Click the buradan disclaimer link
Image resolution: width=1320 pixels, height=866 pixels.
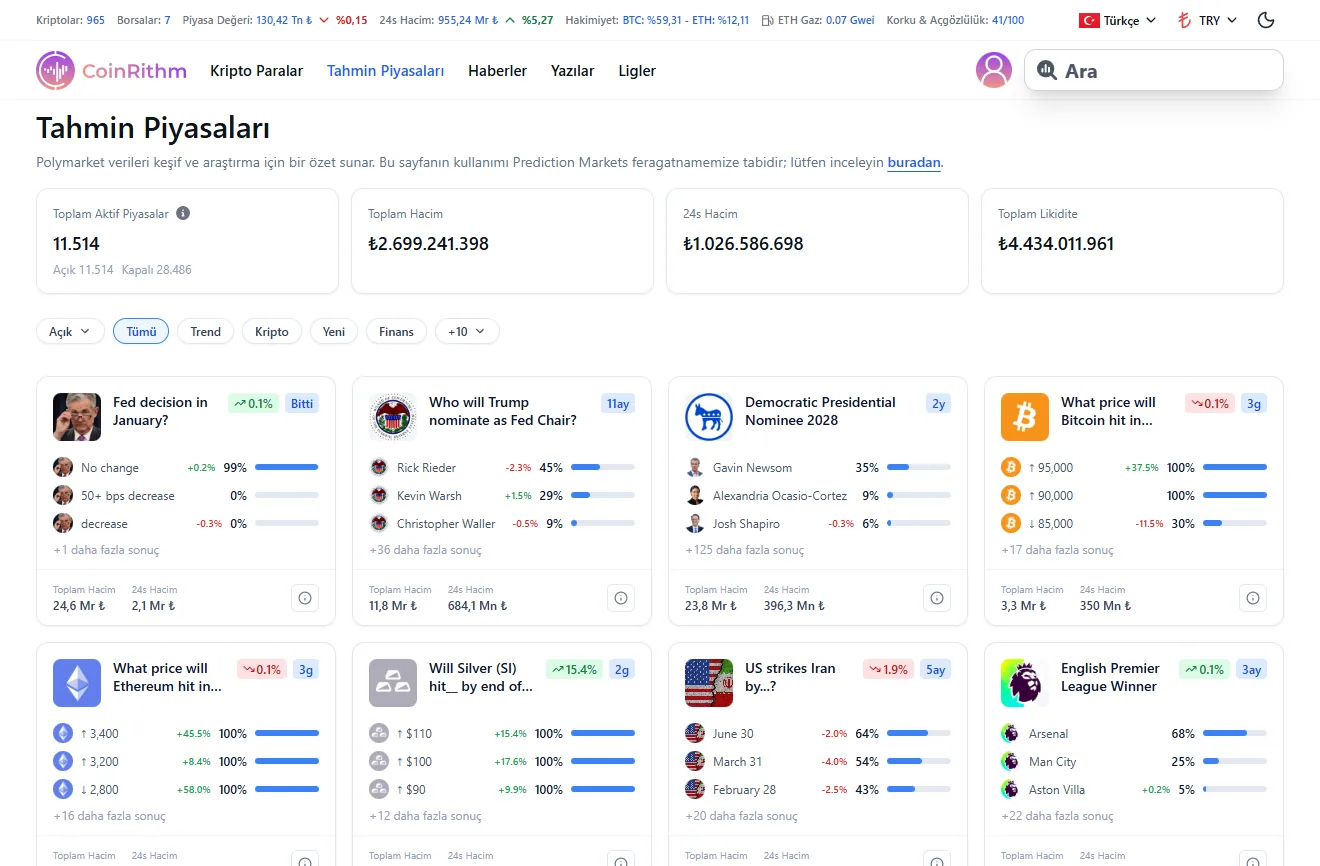[x=913, y=162]
